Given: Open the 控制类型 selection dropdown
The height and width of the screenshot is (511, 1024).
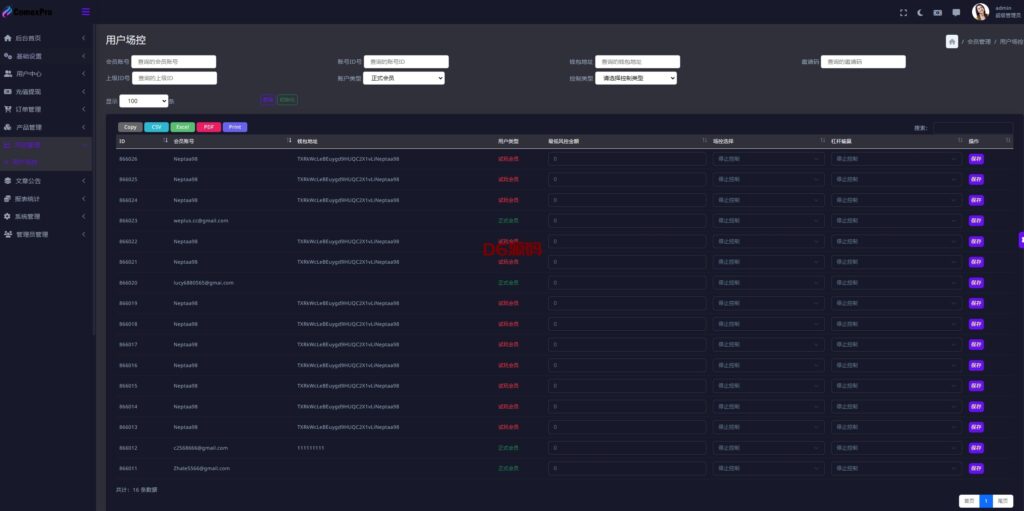Looking at the screenshot, I should click(x=636, y=78).
